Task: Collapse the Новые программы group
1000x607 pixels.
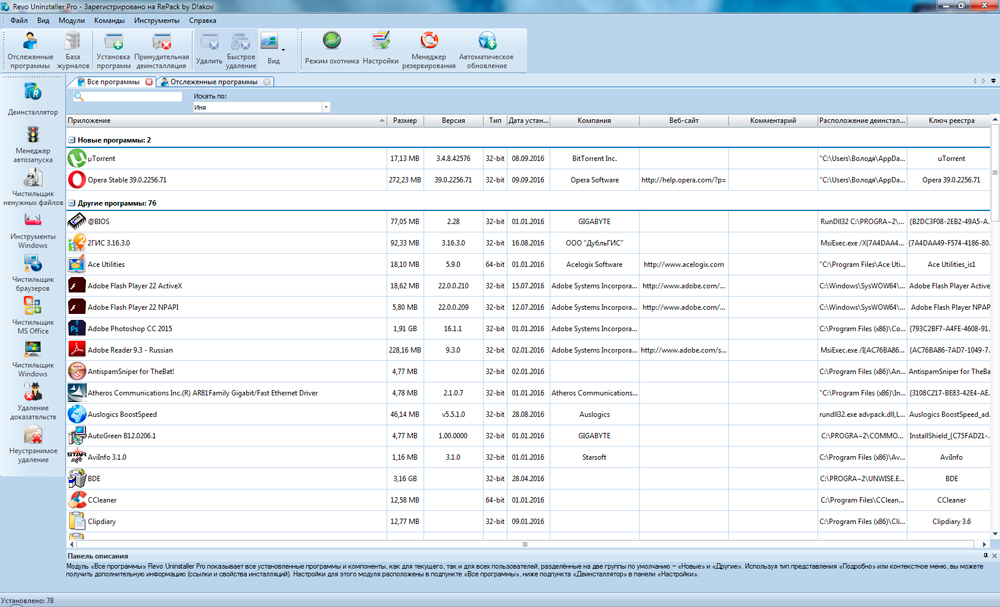Action: [x=71, y=140]
